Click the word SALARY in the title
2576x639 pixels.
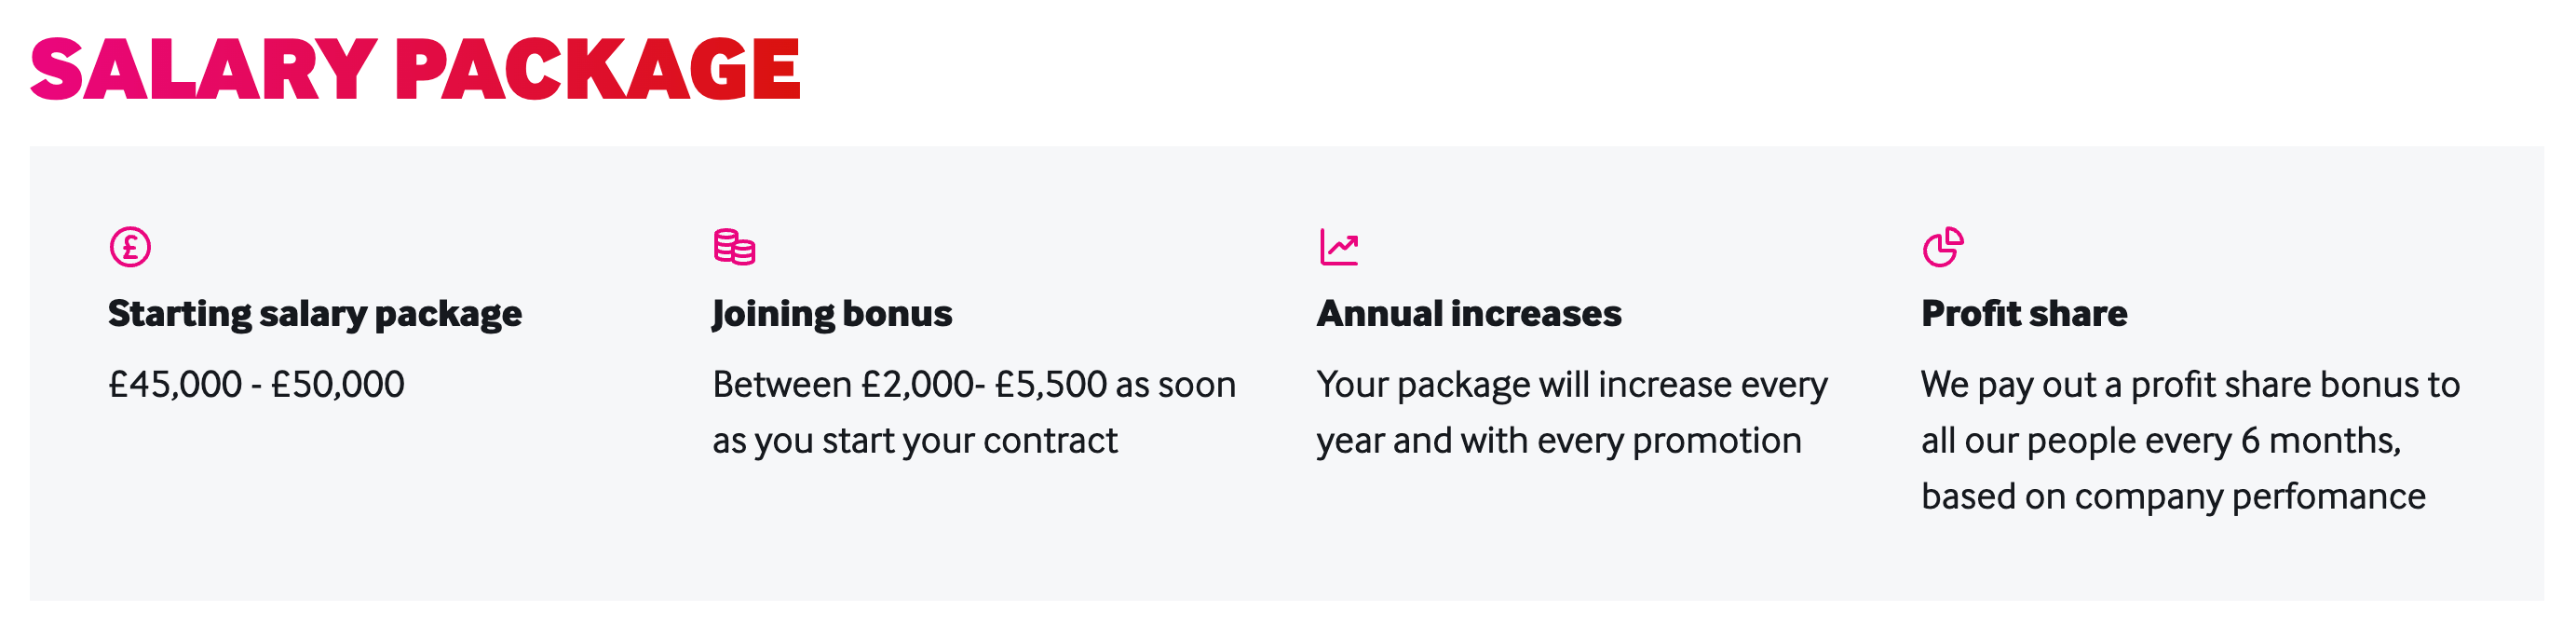tap(204, 69)
